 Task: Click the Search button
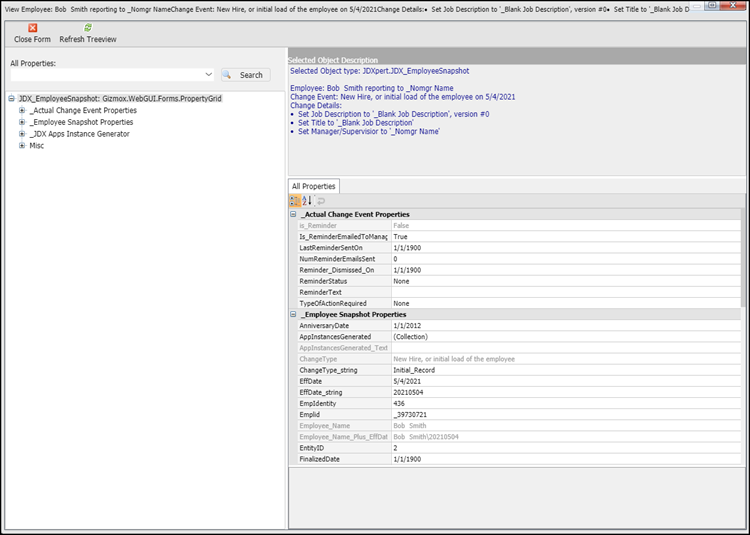244,75
